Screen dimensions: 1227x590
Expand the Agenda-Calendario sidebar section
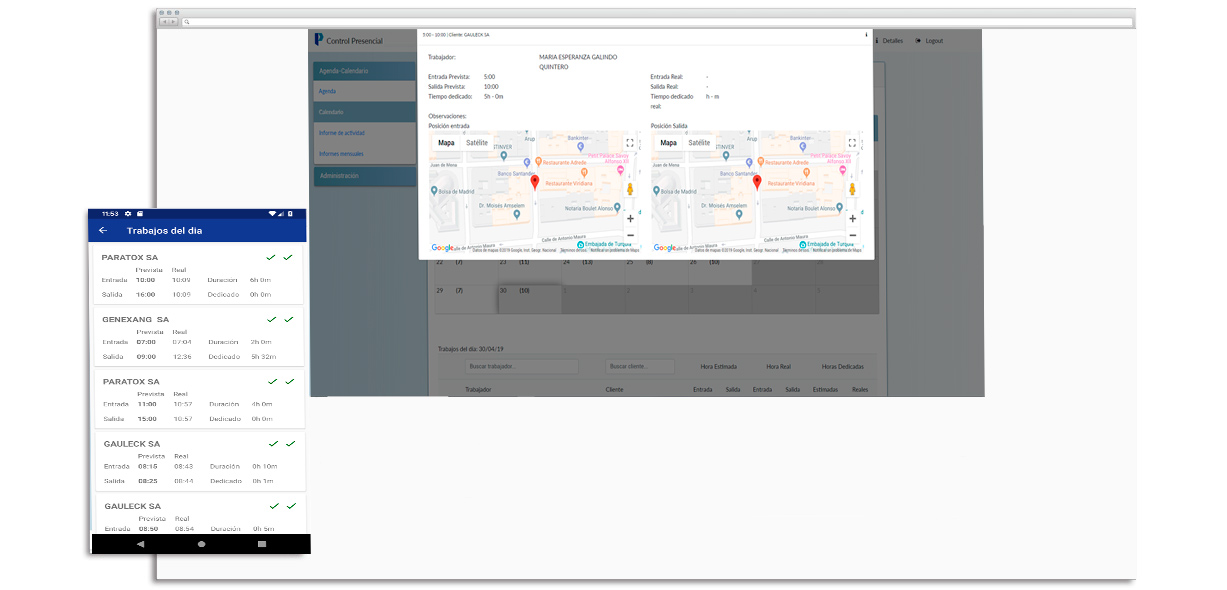pyautogui.click(x=365, y=71)
